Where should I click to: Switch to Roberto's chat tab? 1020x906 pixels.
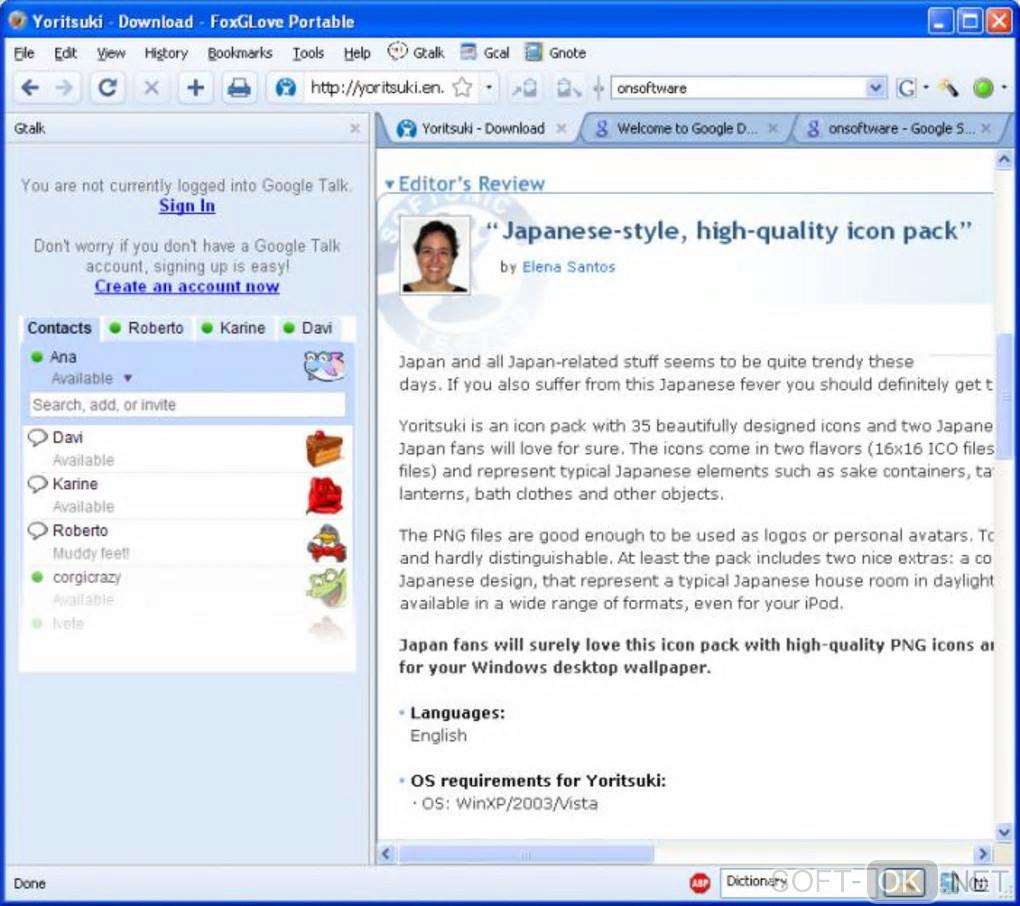coord(148,328)
